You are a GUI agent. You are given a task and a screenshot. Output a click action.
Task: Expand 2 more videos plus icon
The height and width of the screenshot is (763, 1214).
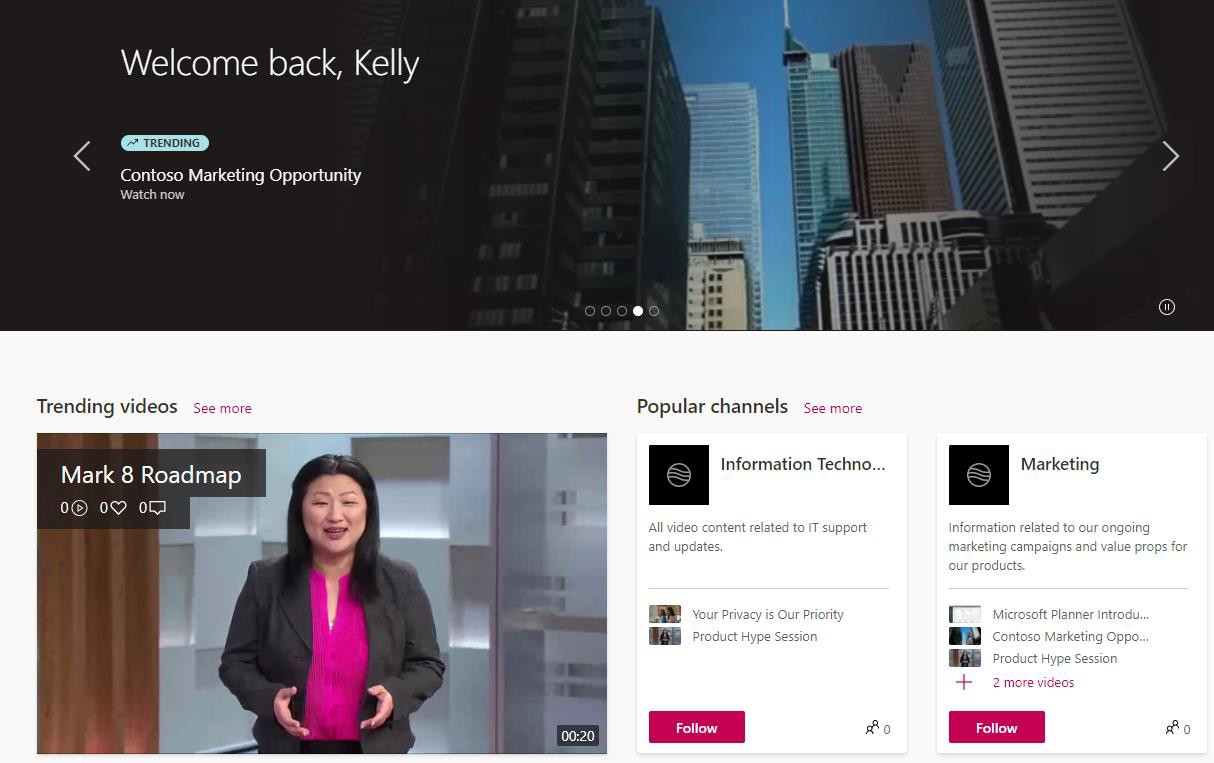pos(964,682)
